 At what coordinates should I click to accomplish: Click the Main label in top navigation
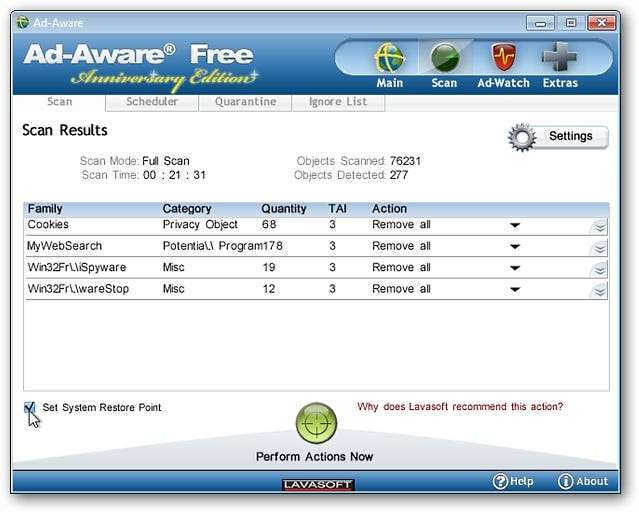(x=390, y=83)
